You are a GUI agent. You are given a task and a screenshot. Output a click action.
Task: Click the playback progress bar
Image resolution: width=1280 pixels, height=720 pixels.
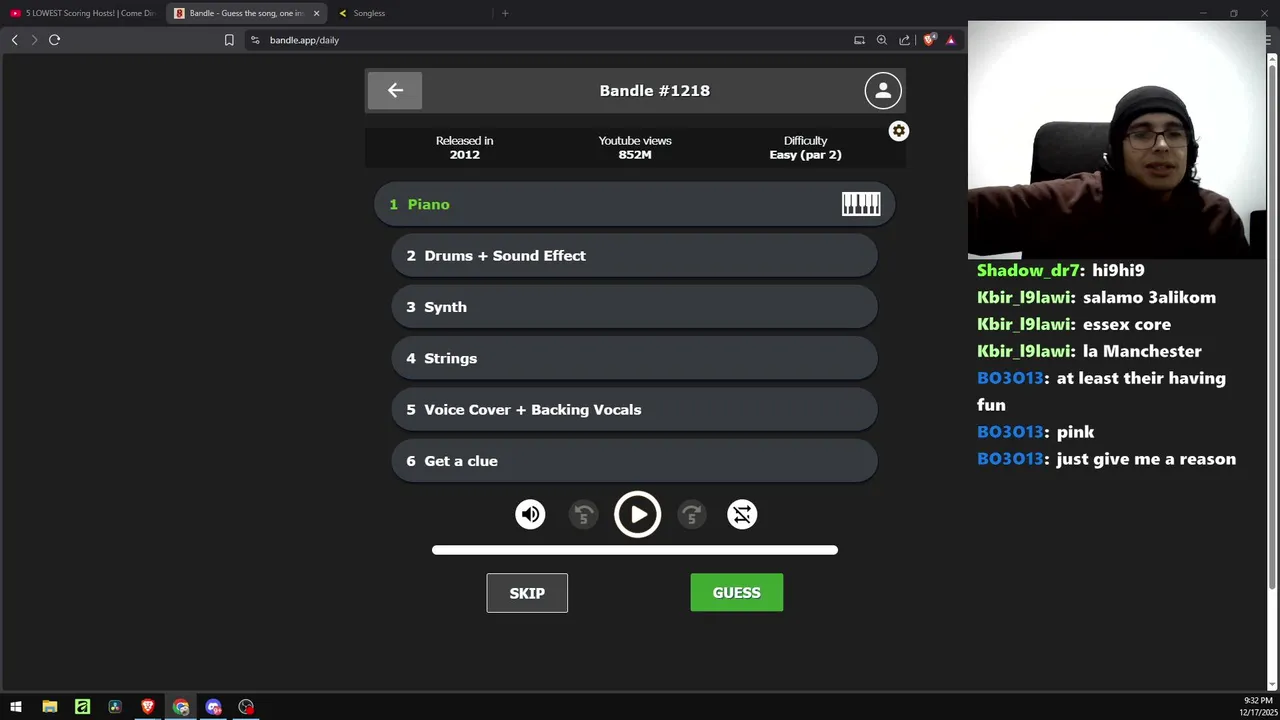click(x=635, y=550)
